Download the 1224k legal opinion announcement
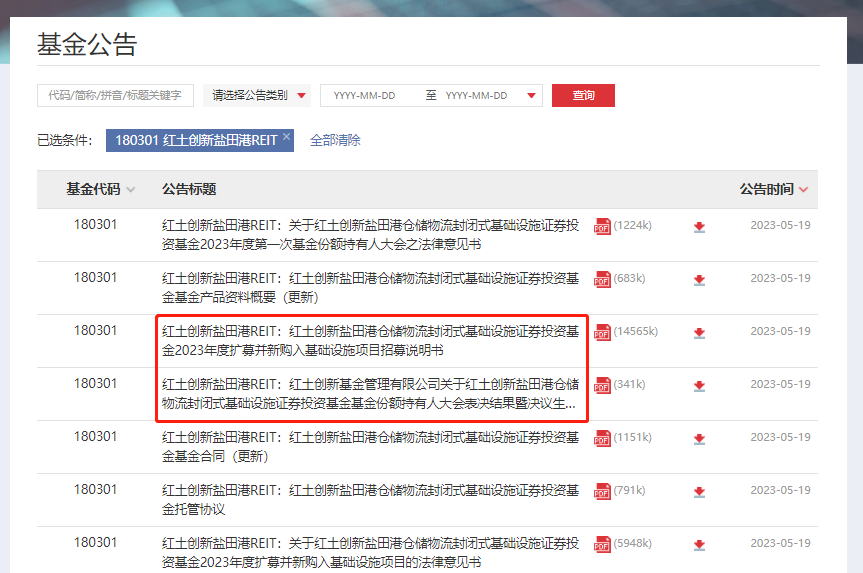The image size is (863, 573). point(699,227)
